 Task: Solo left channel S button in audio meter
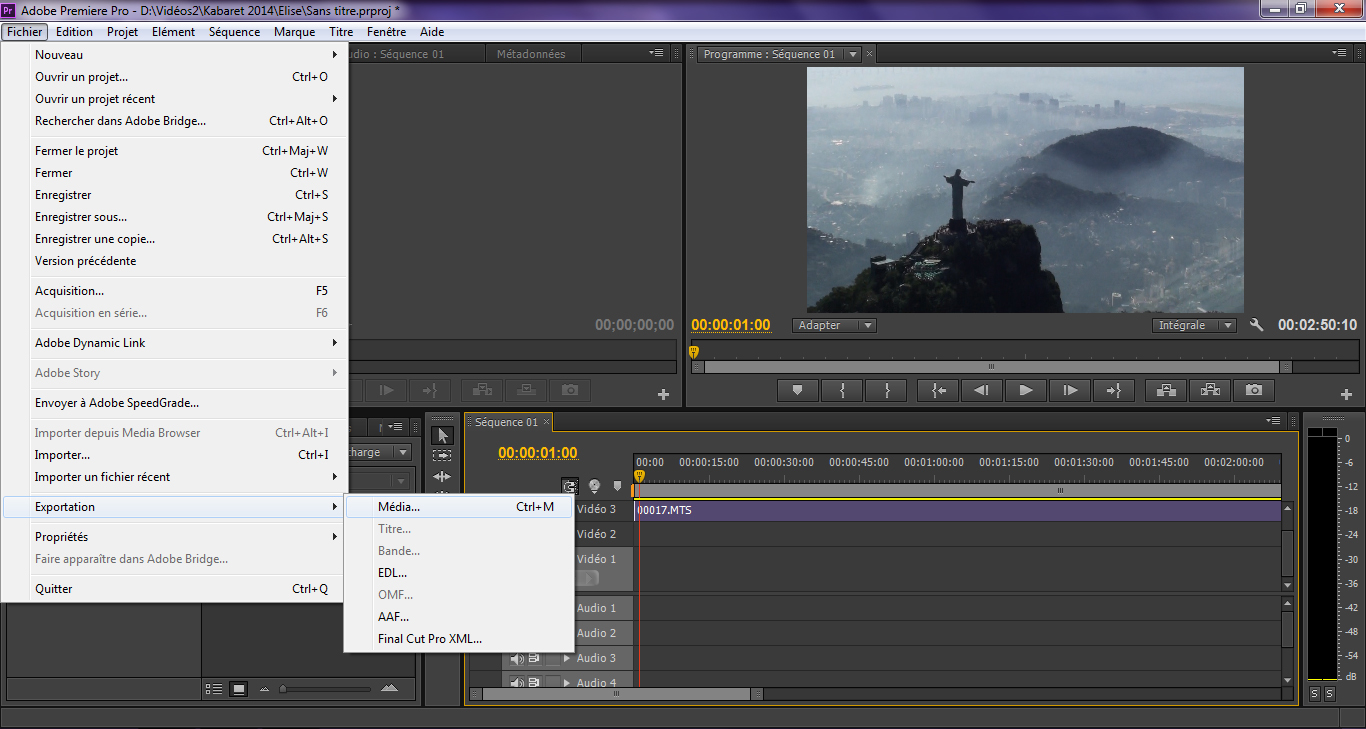point(1314,693)
